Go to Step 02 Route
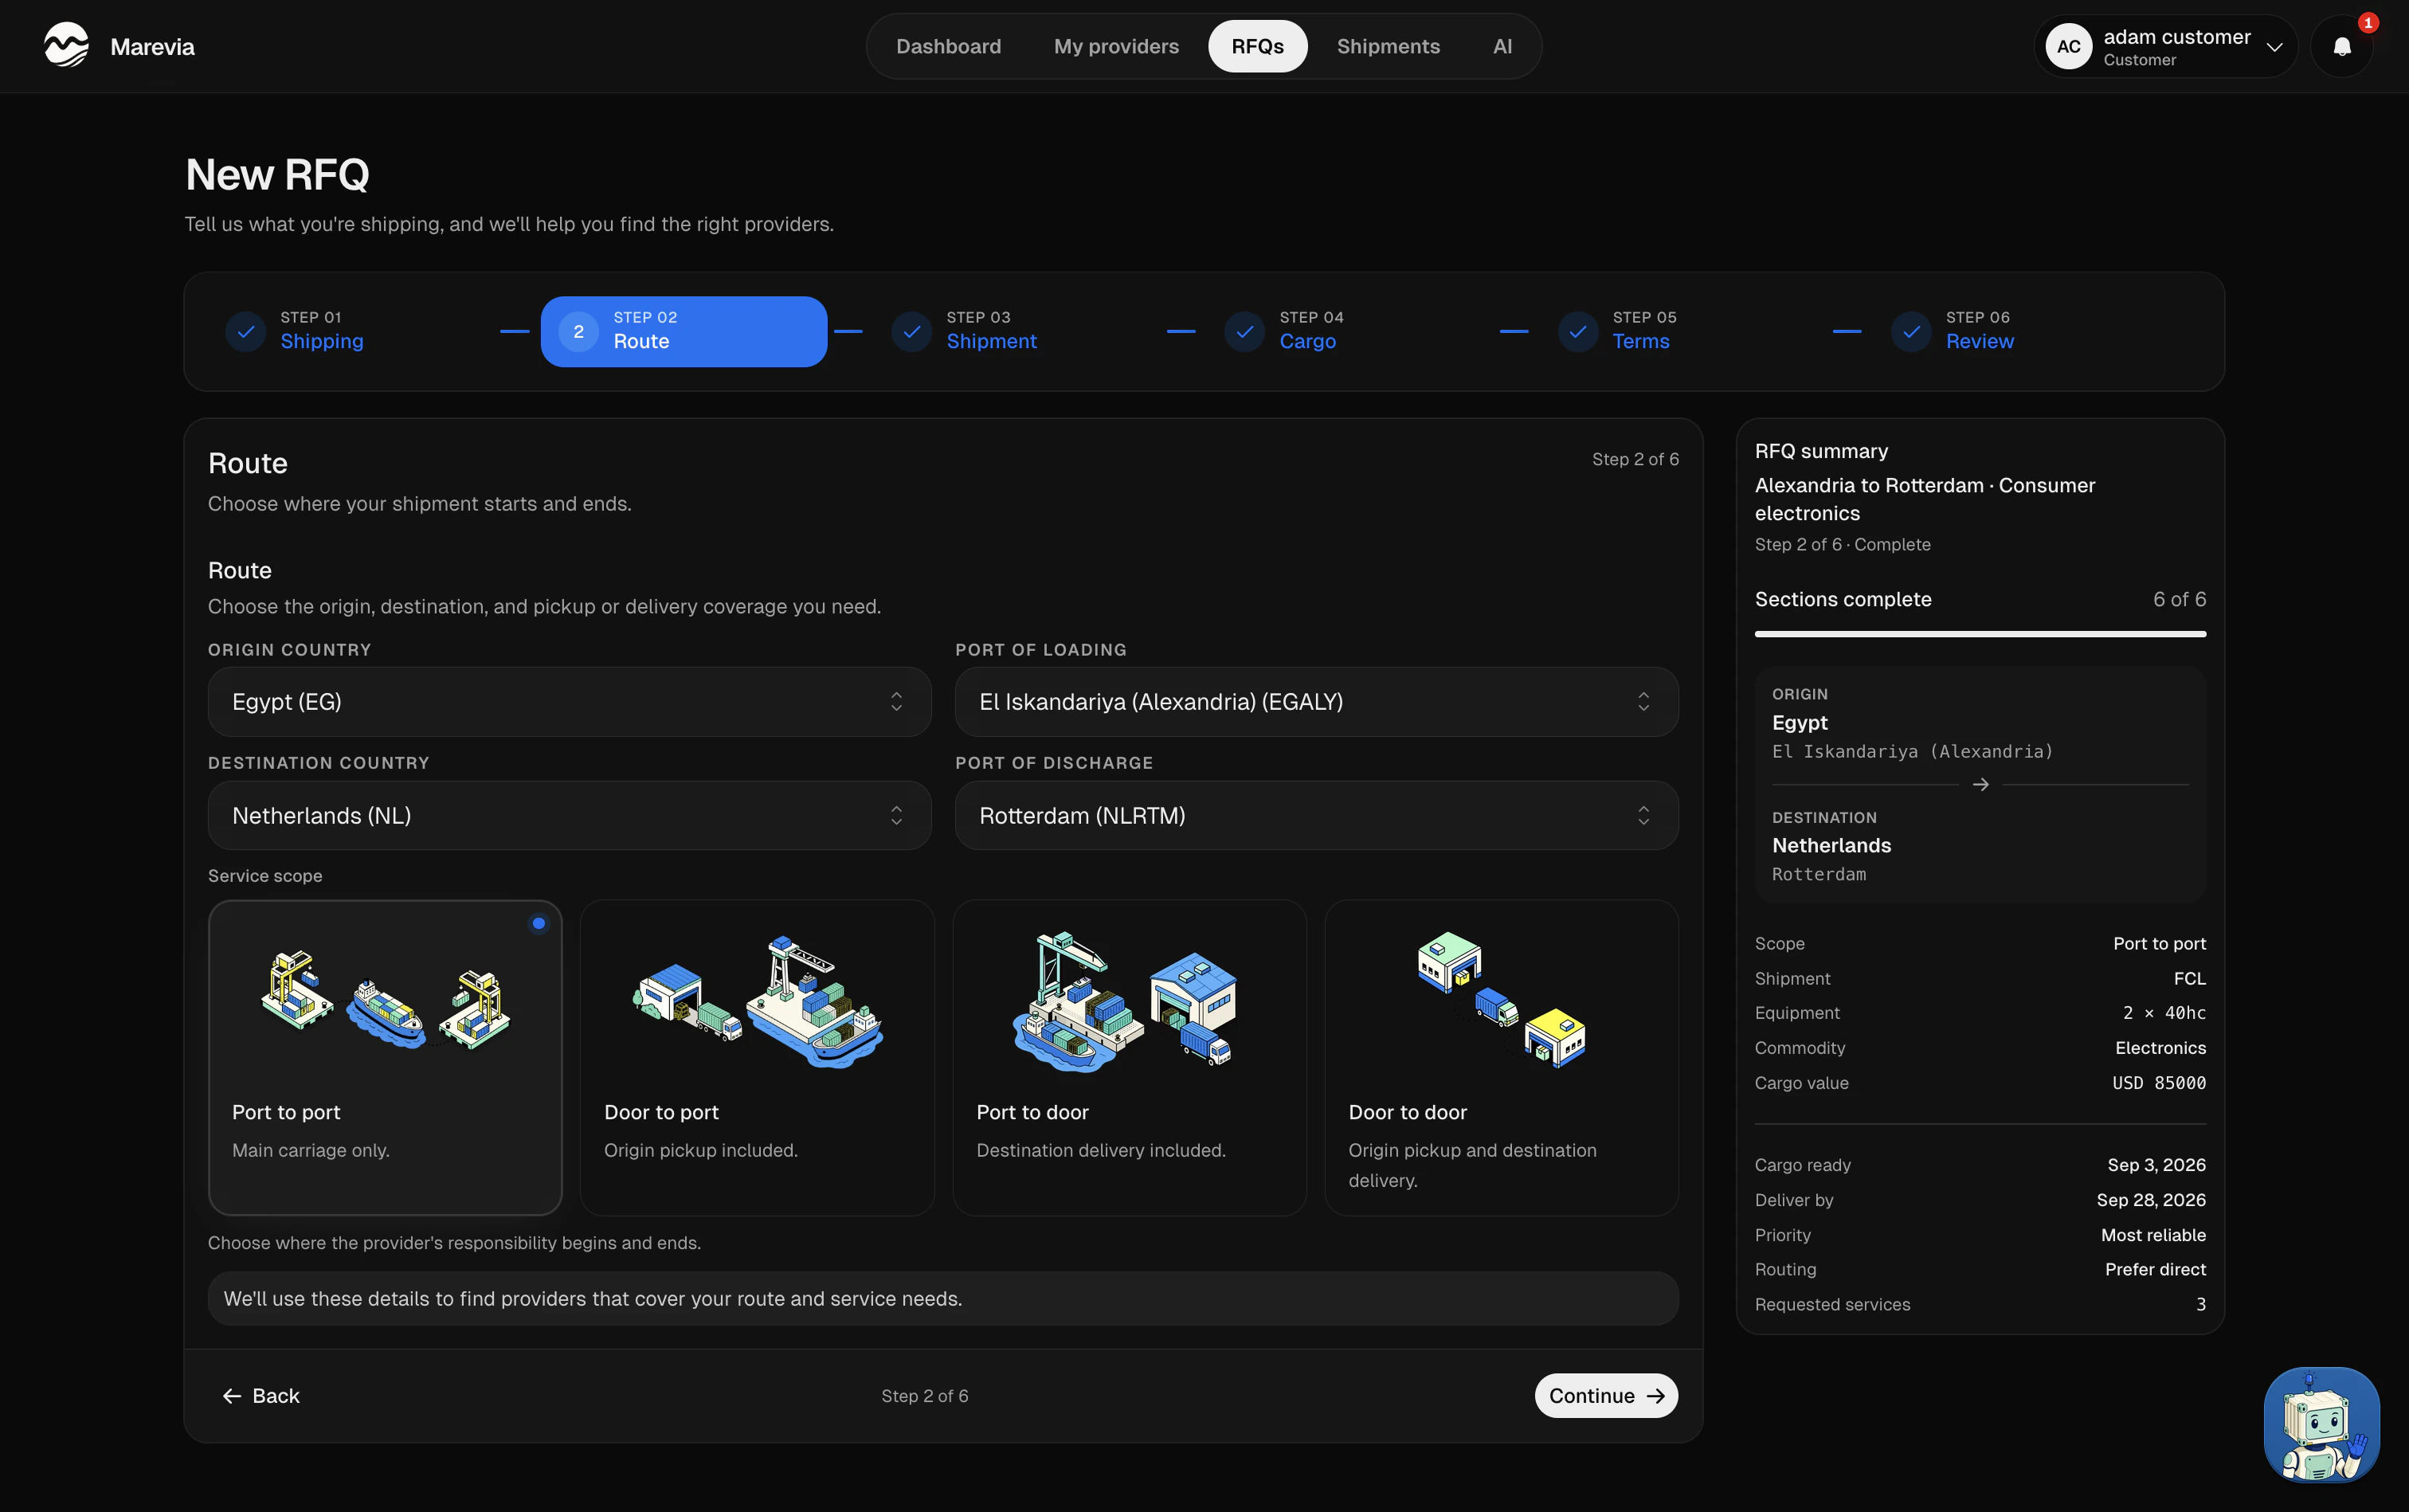 coord(684,332)
